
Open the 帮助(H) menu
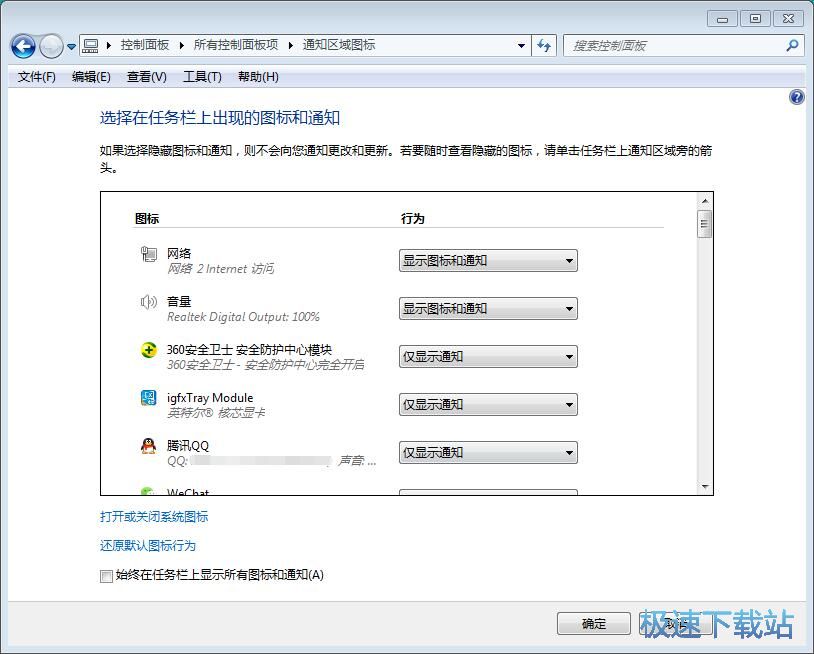258,77
